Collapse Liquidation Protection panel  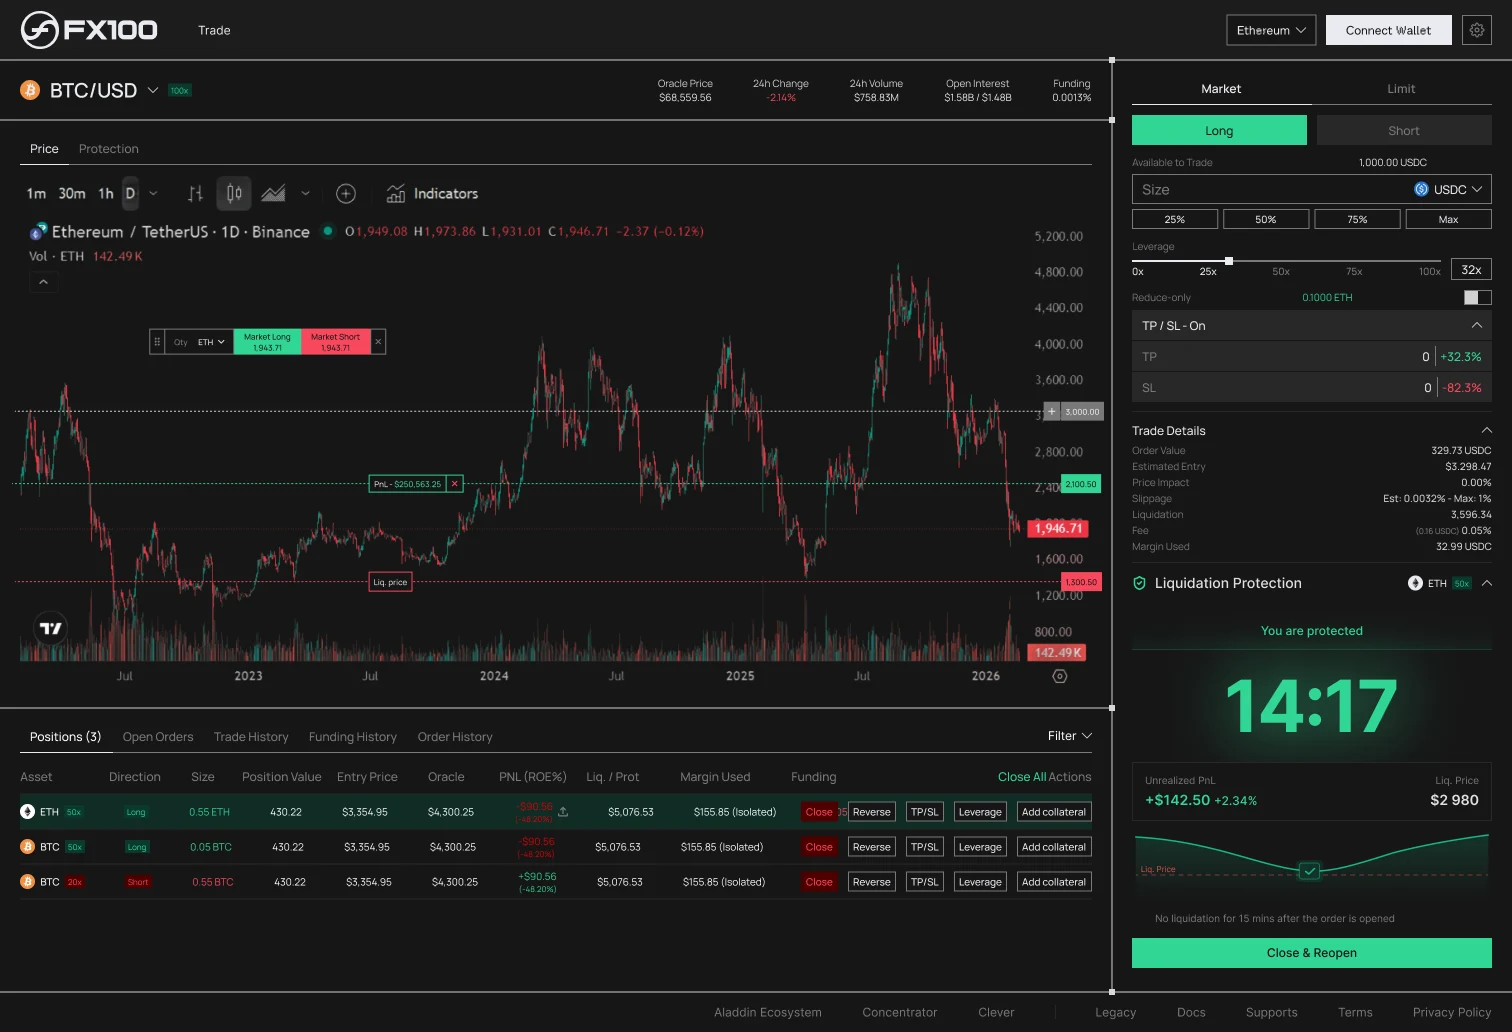tap(1486, 583)
